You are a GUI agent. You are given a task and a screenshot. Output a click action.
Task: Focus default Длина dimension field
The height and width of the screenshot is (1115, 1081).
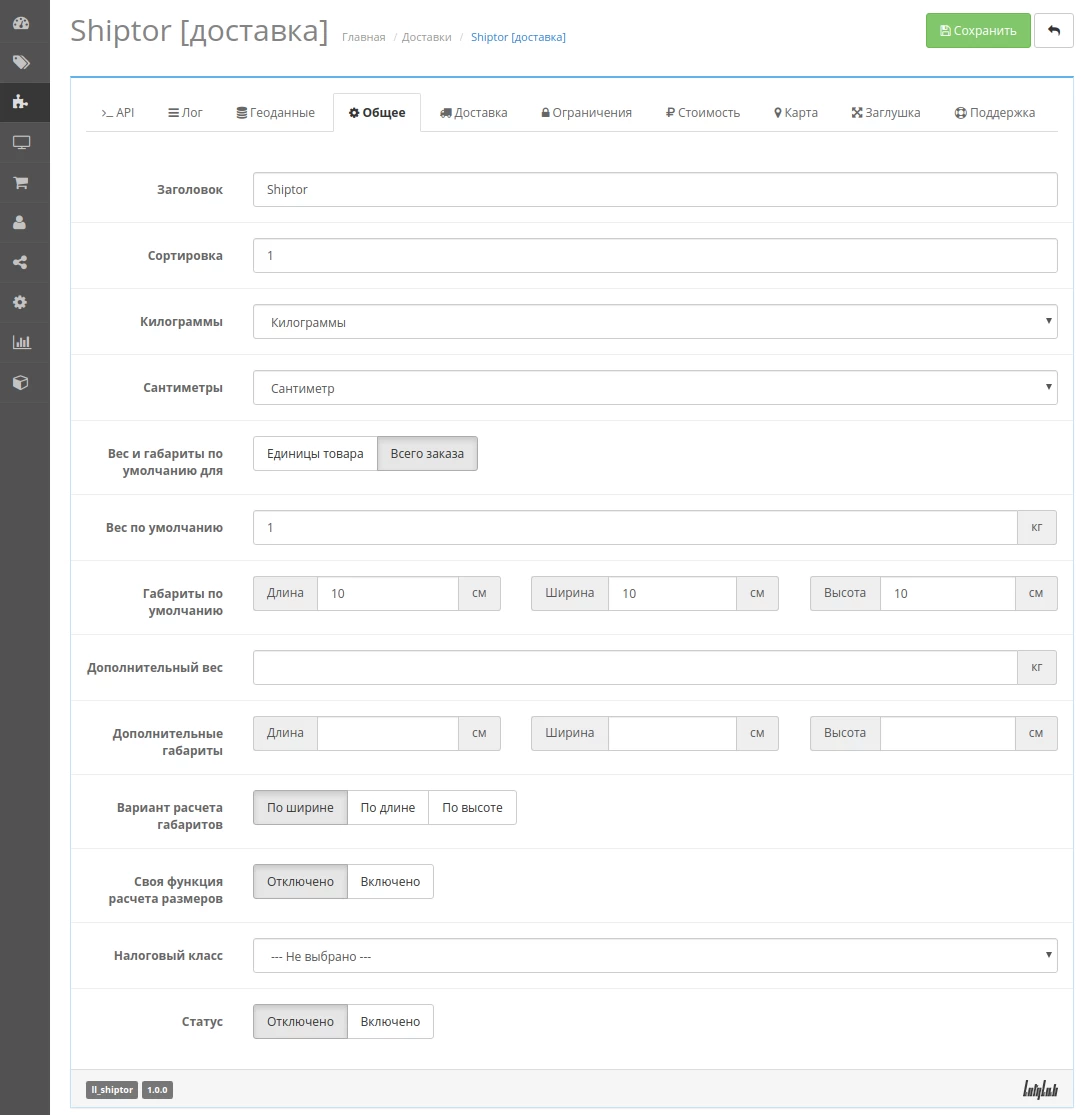click(x=388, y=594)
